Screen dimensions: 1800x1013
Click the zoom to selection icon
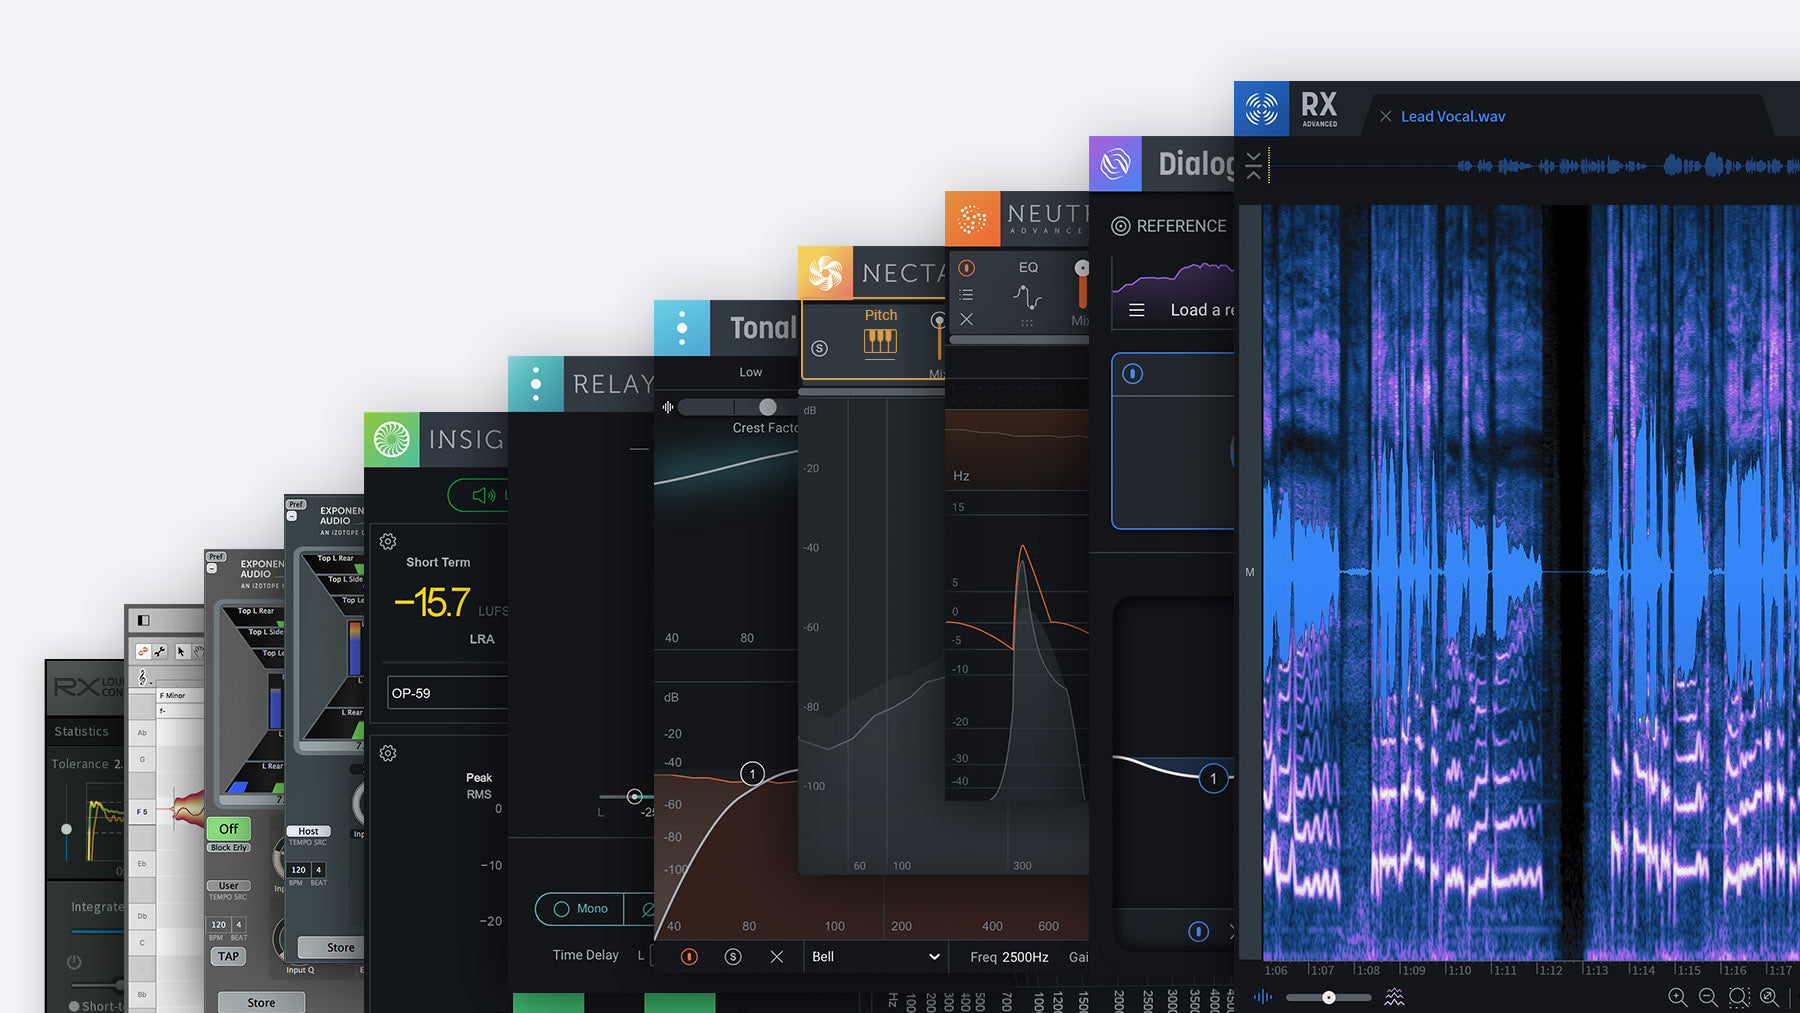(1739, 997)
